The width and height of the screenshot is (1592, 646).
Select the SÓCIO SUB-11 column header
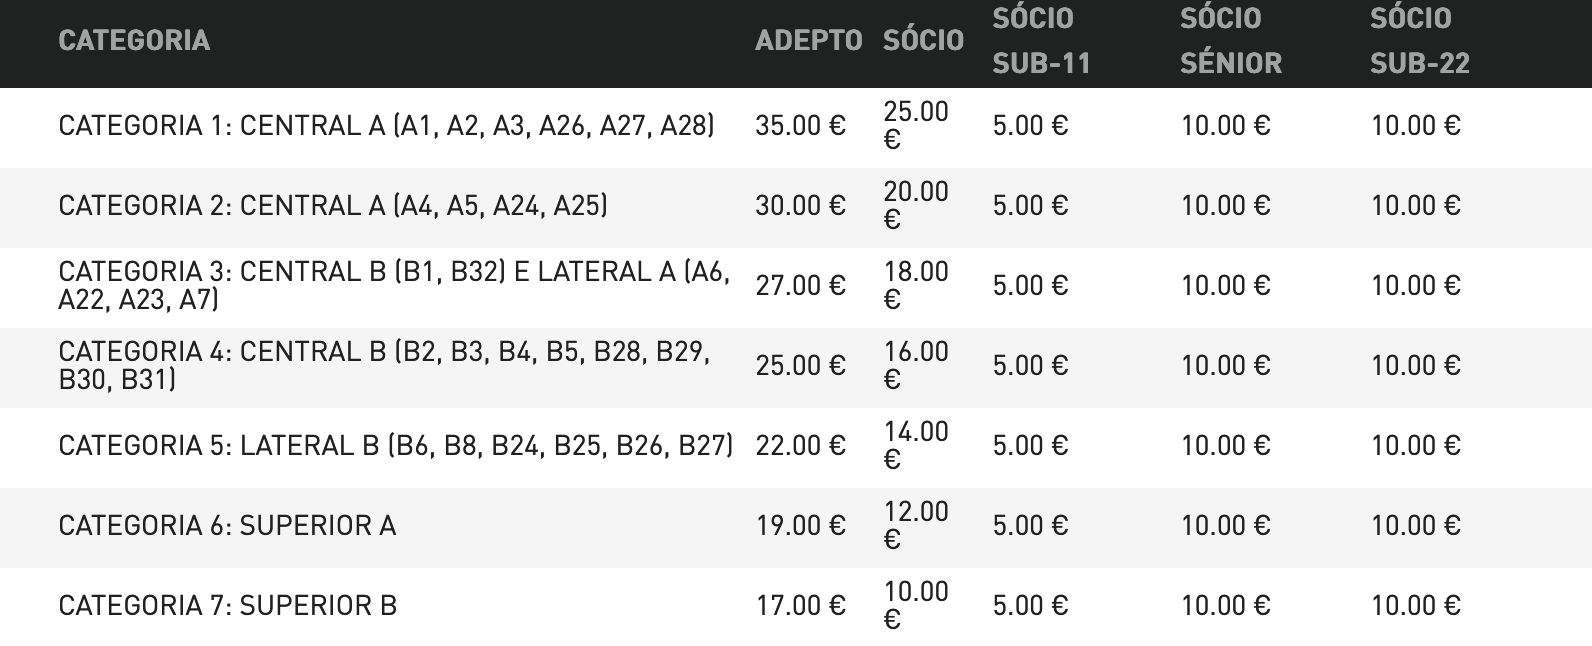click(1041, 41)
